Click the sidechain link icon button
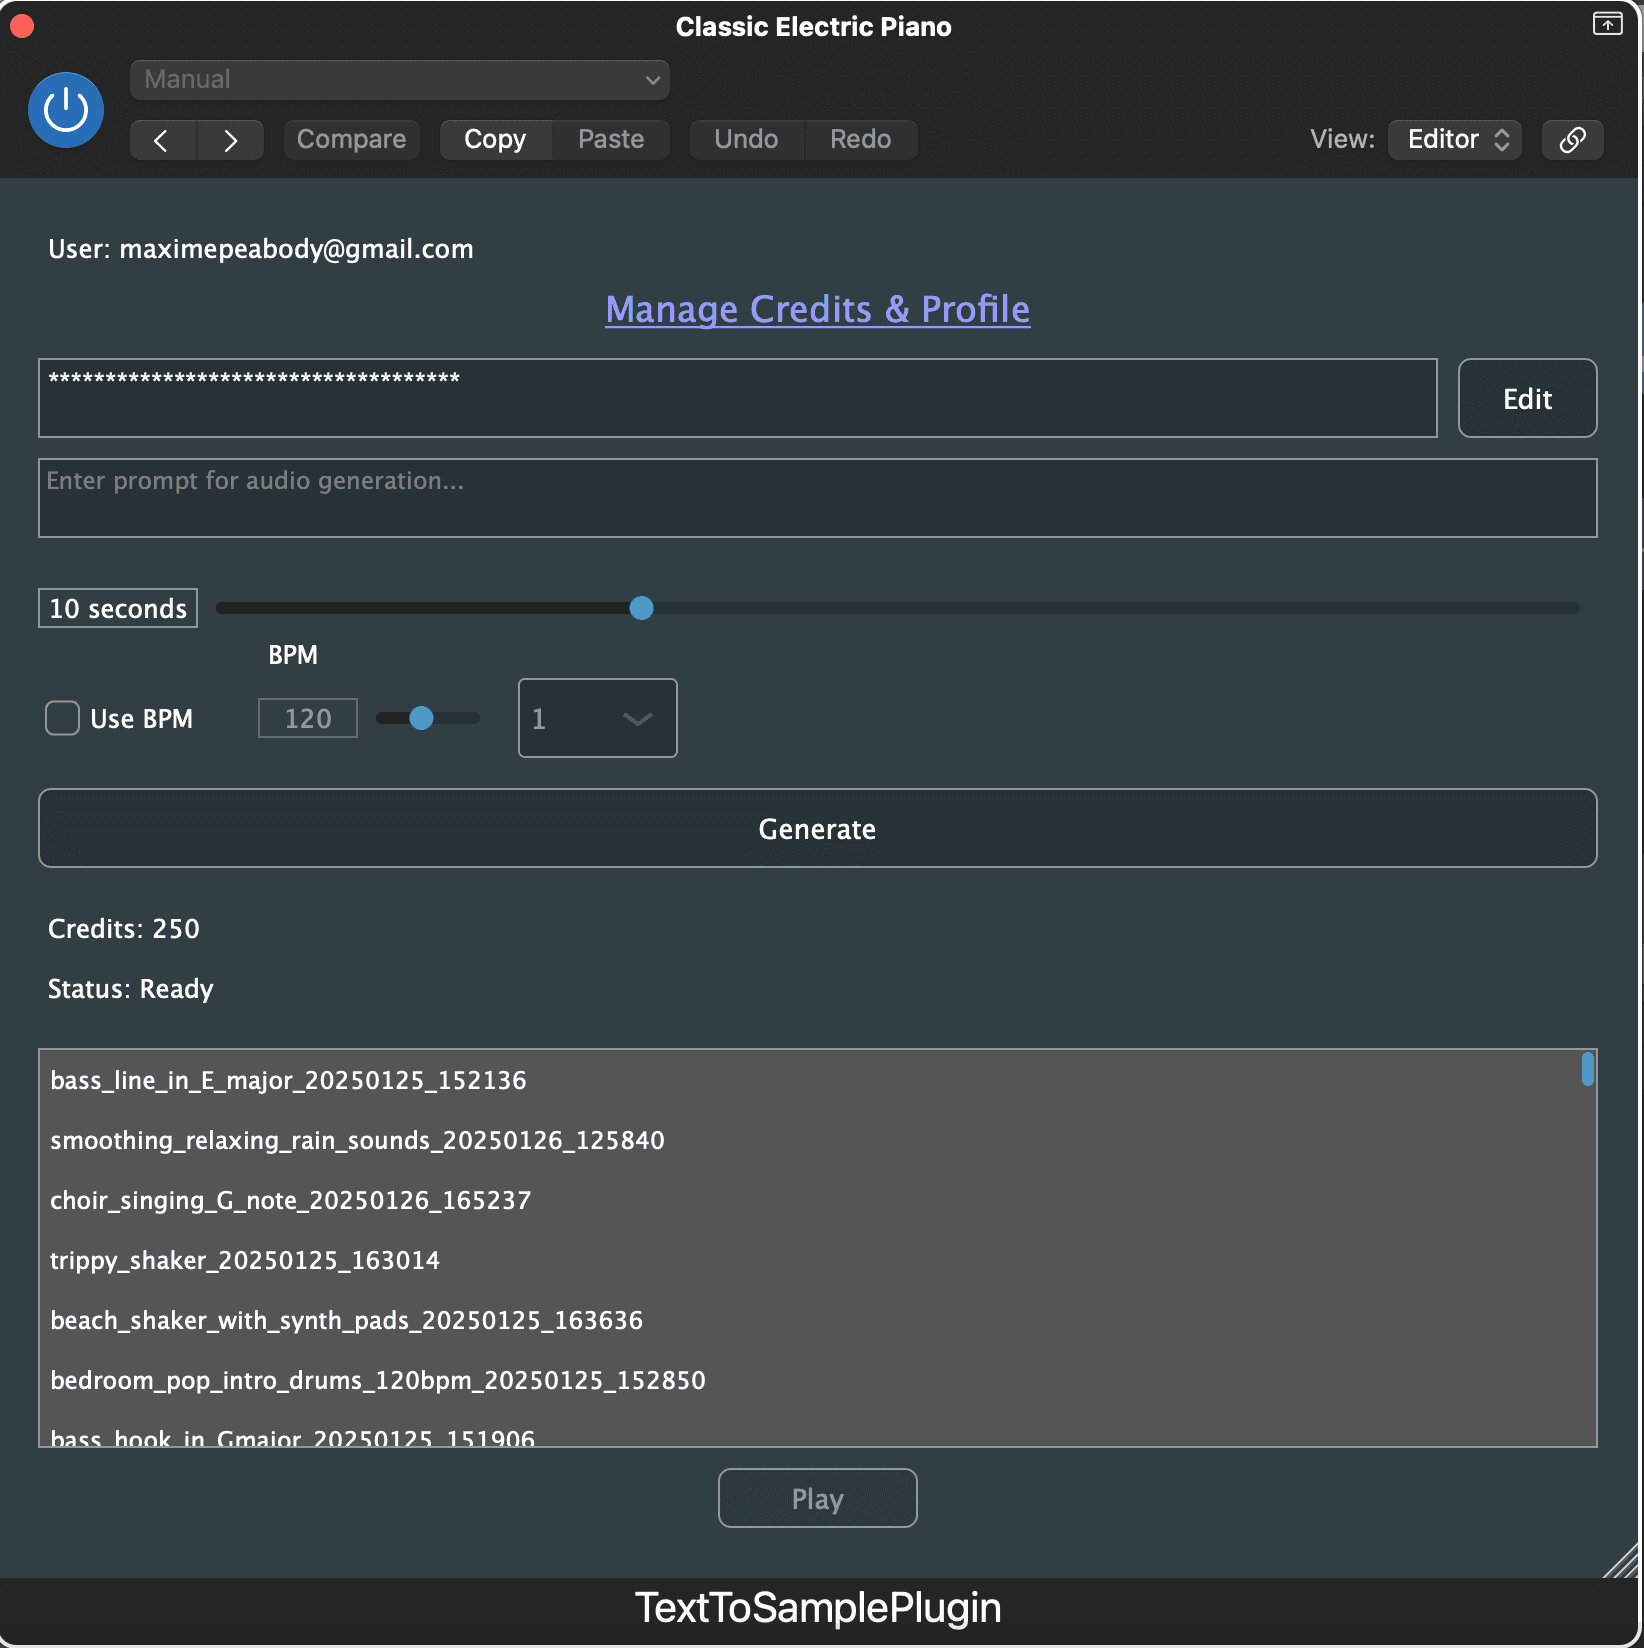 click(x=1572, y=140)
